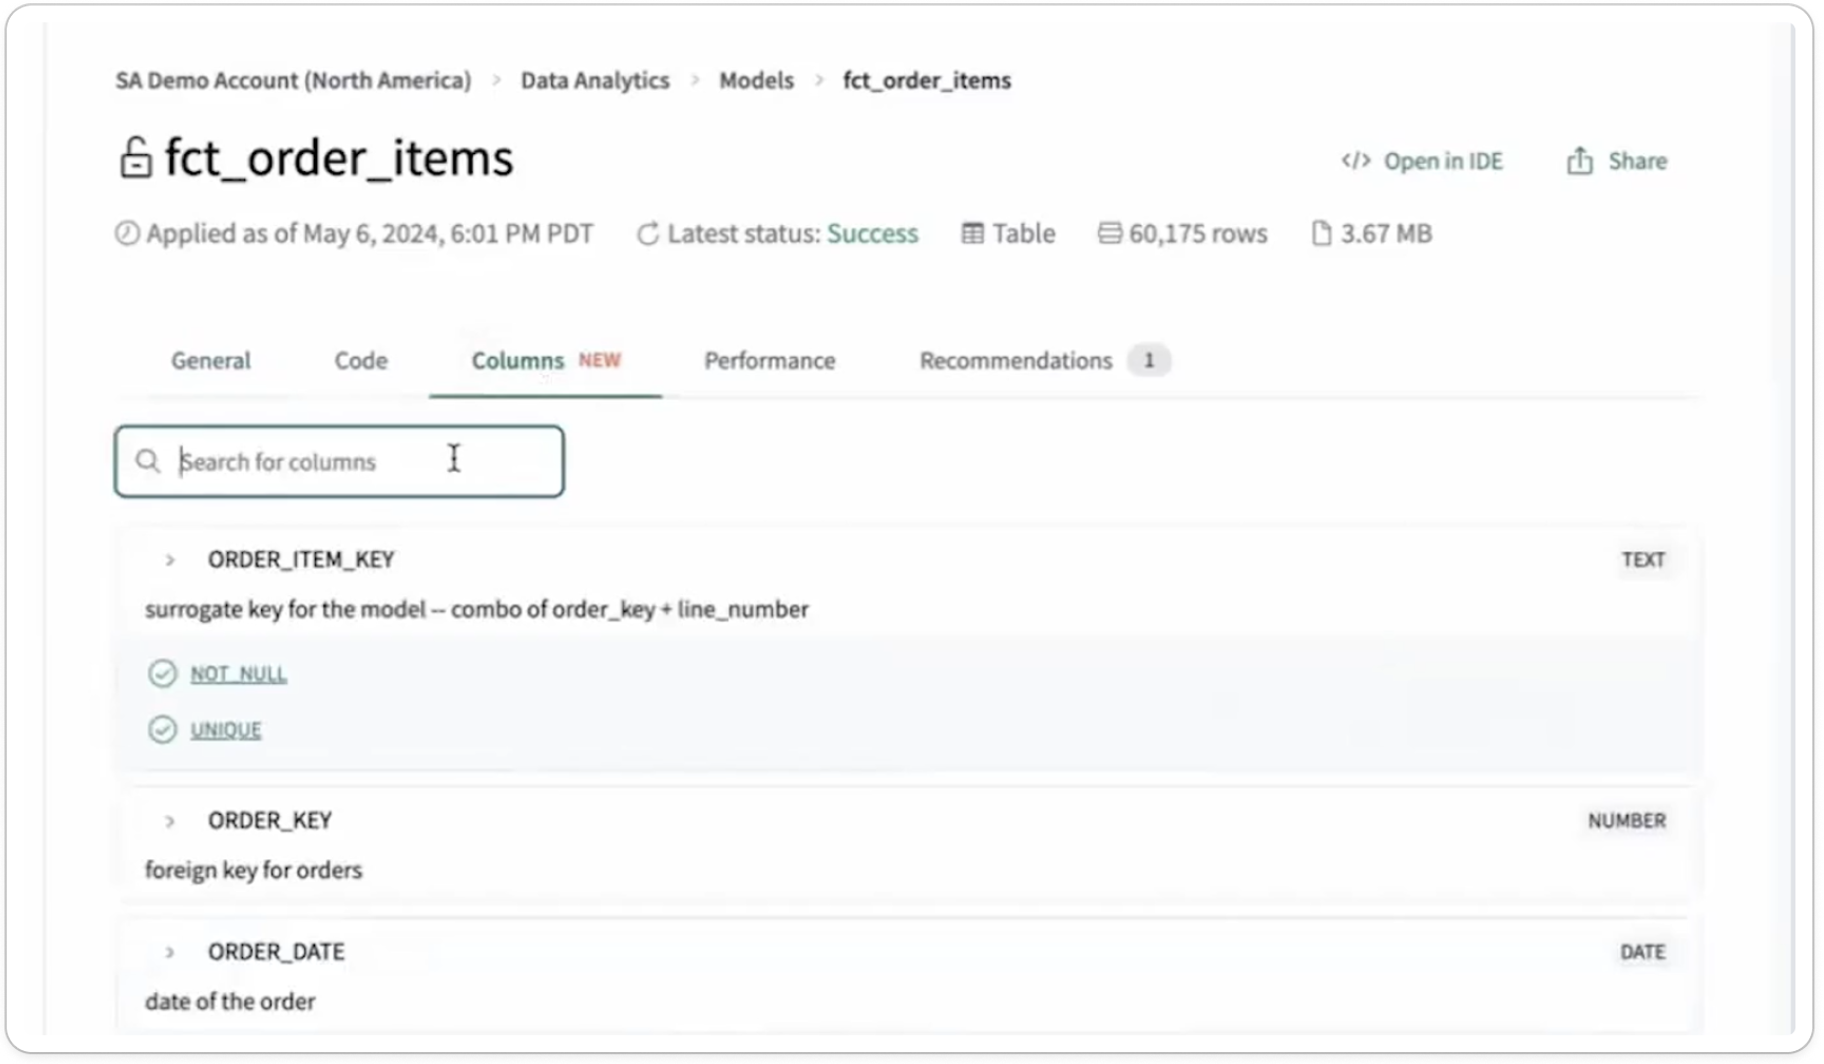This screenshot has width=1824, height=1064.
Task: Click the lock icon beside fct_order_items title
Action: (134, 157)
